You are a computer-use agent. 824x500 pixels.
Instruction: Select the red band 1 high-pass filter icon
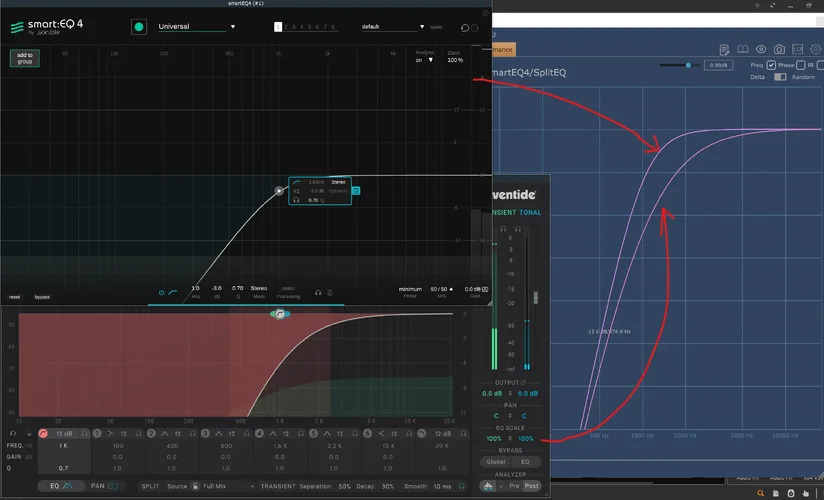point(43,433)
